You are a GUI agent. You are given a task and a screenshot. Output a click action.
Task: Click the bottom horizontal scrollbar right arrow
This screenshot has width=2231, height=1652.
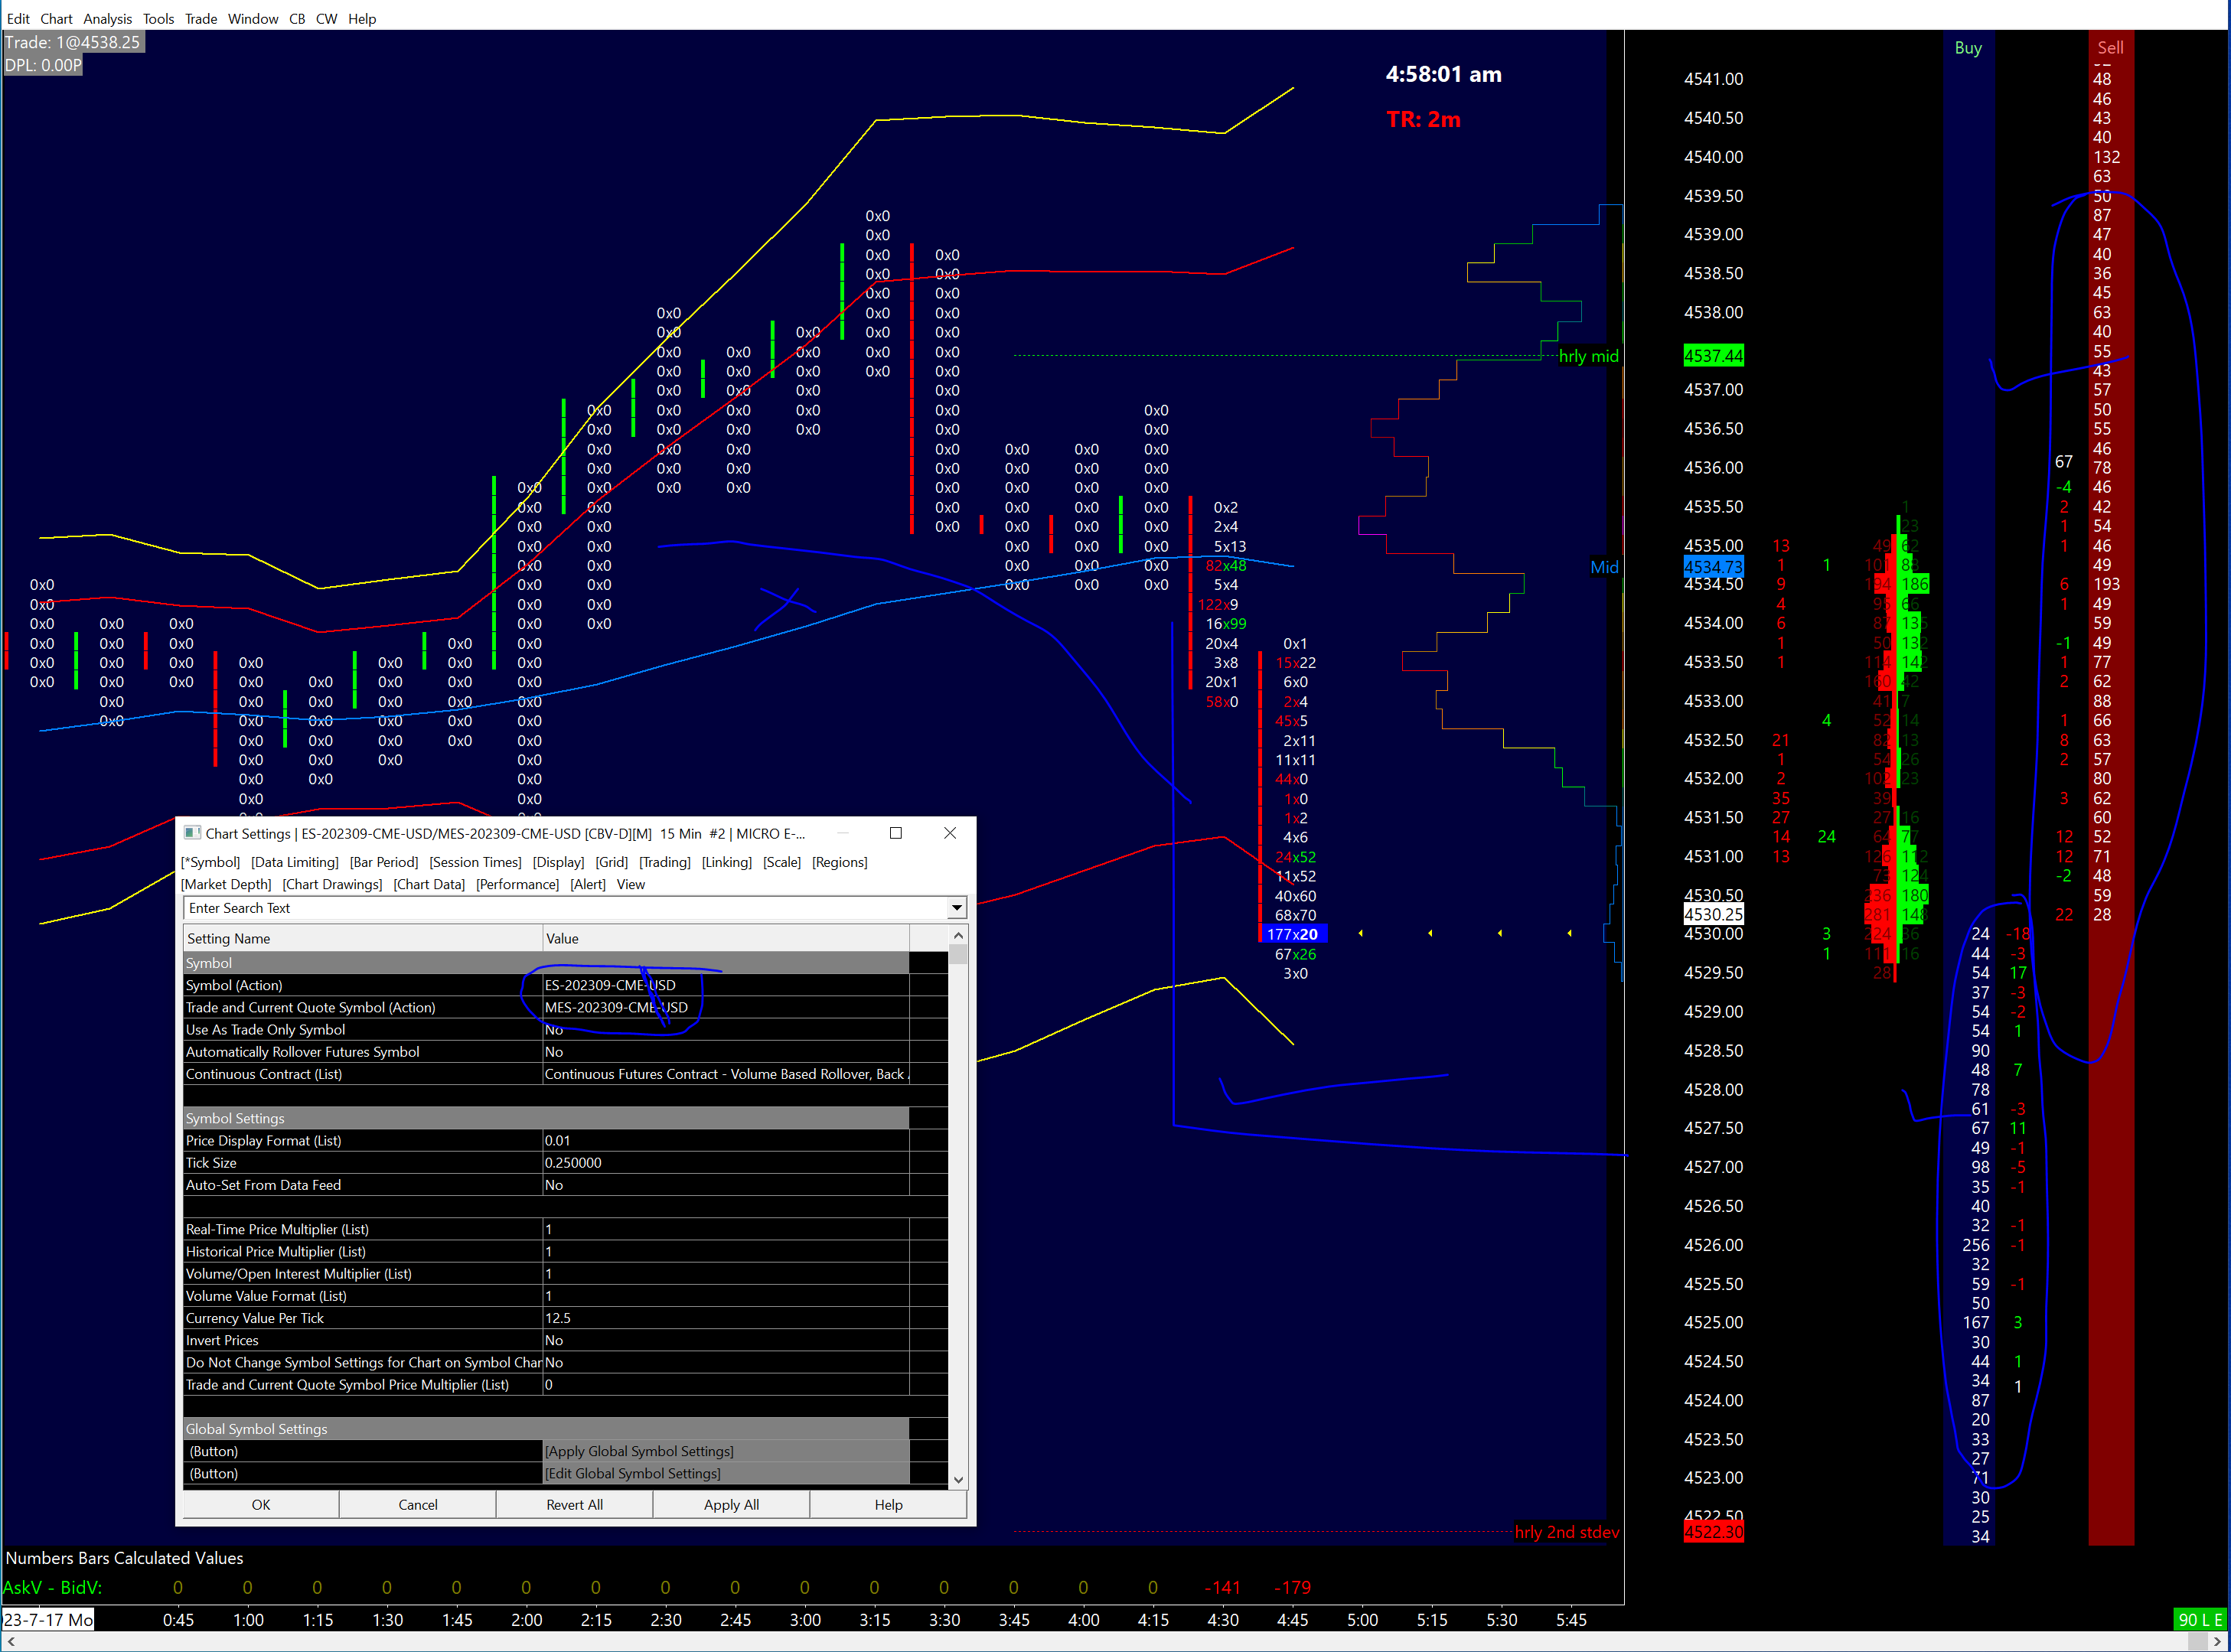click(x=2219, y=1642)
